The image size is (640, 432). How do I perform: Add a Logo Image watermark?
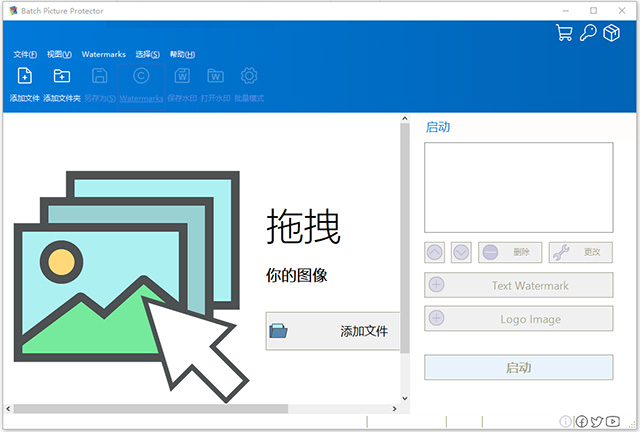click(519, 318)
